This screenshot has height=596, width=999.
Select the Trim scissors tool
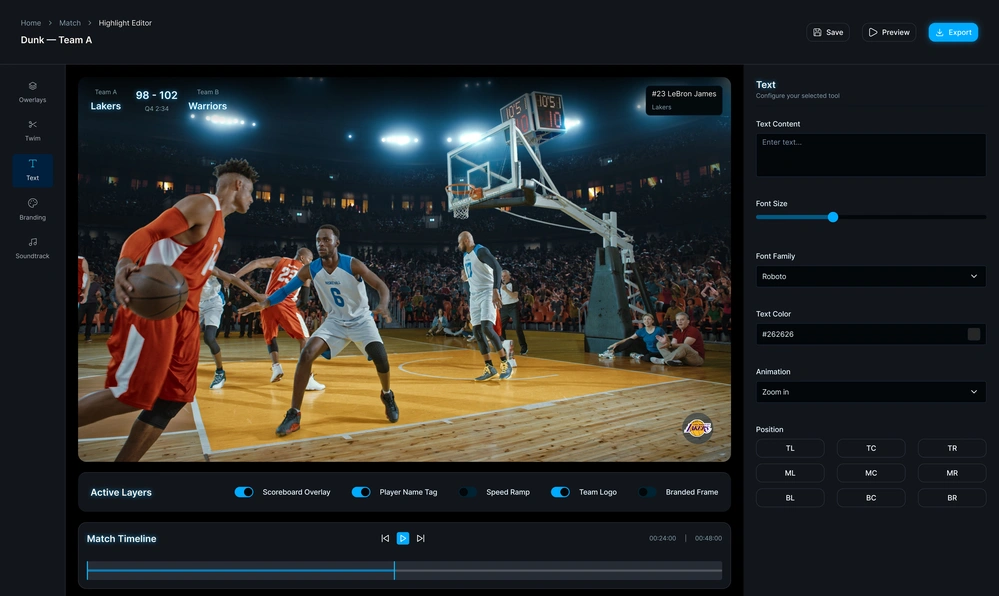[32, 125]
